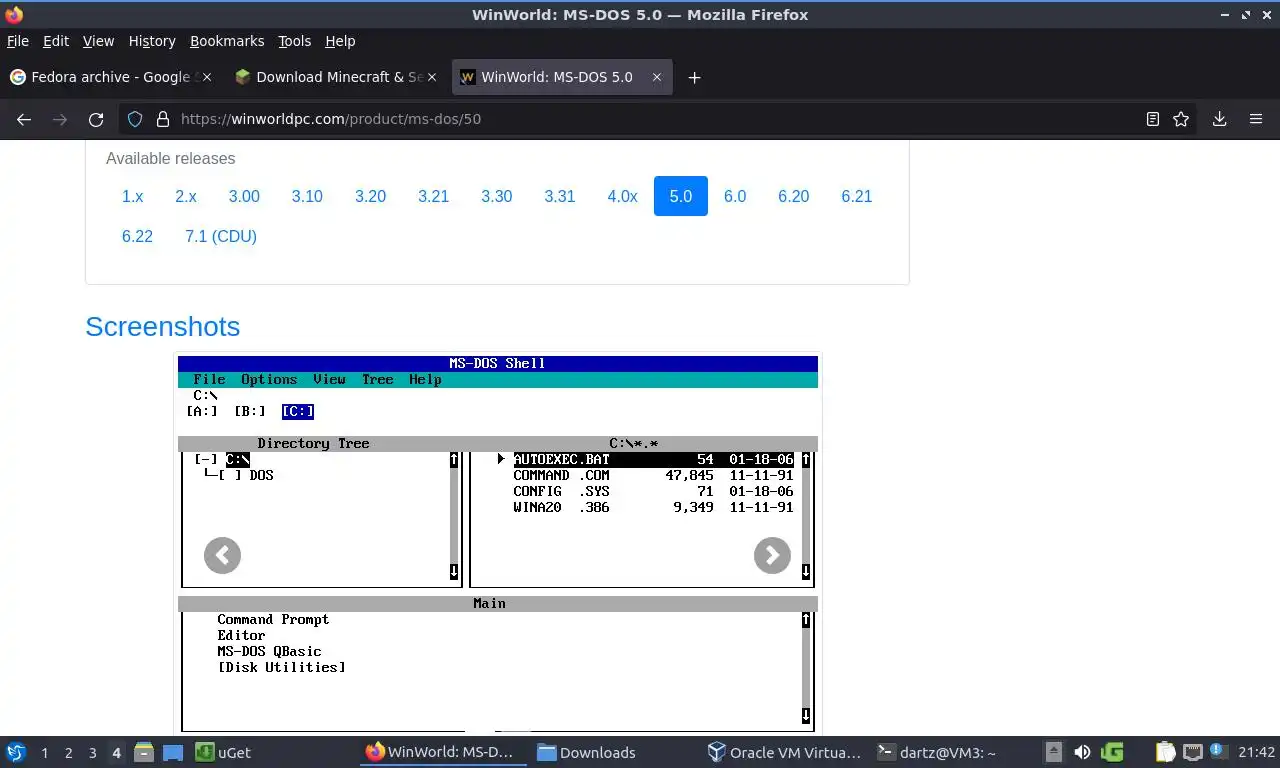Image resolution: width=1280 pixels, height=768 pixels.
Task: Click the show desktop icon in taskbar
Action: click(173, 752)
